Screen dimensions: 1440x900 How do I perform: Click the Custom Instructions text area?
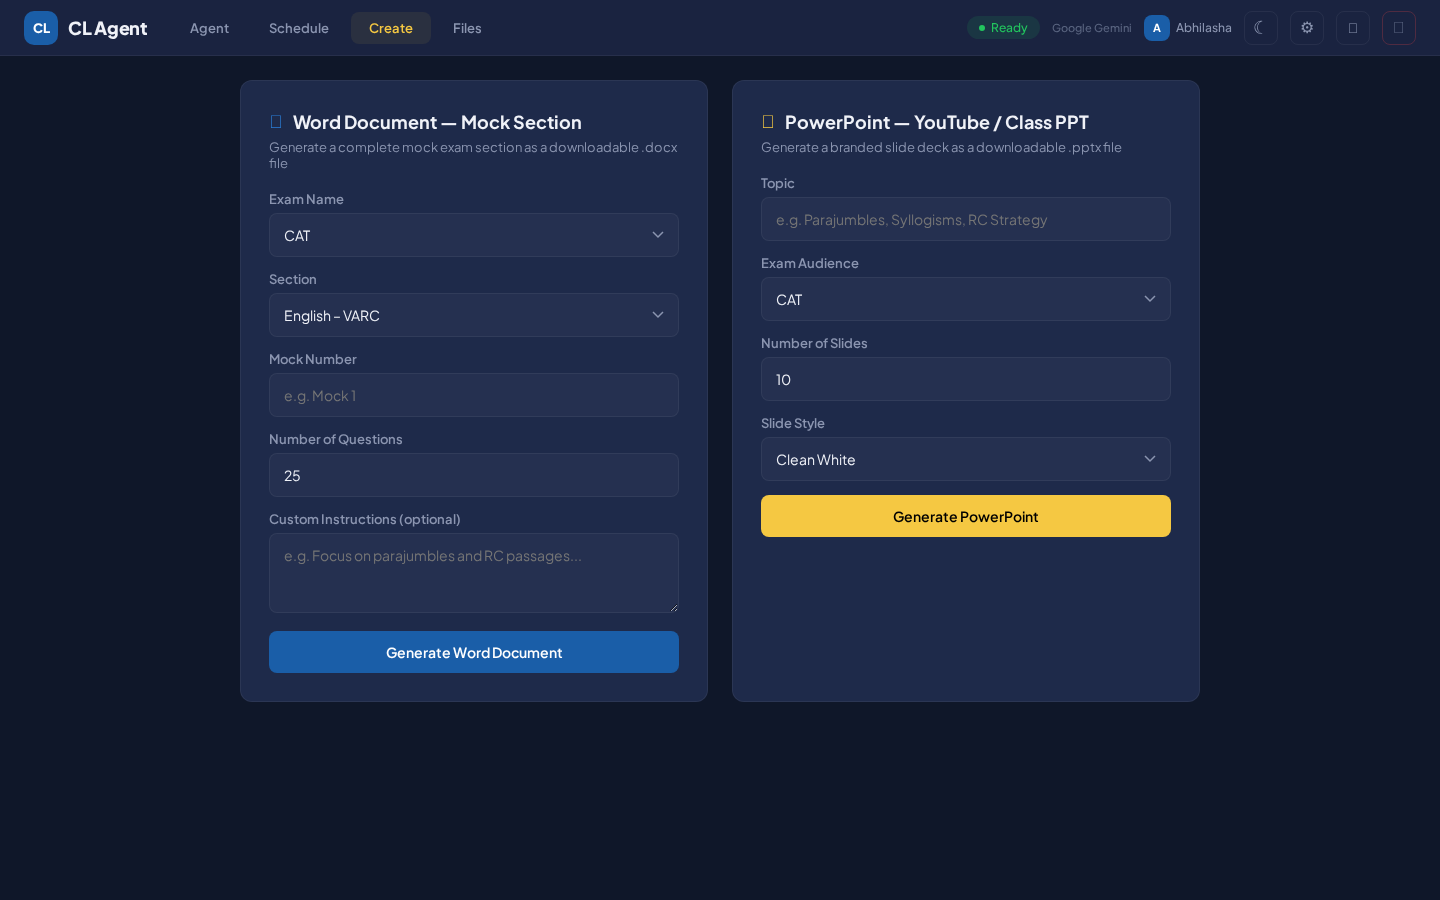(x=473, y=572)
